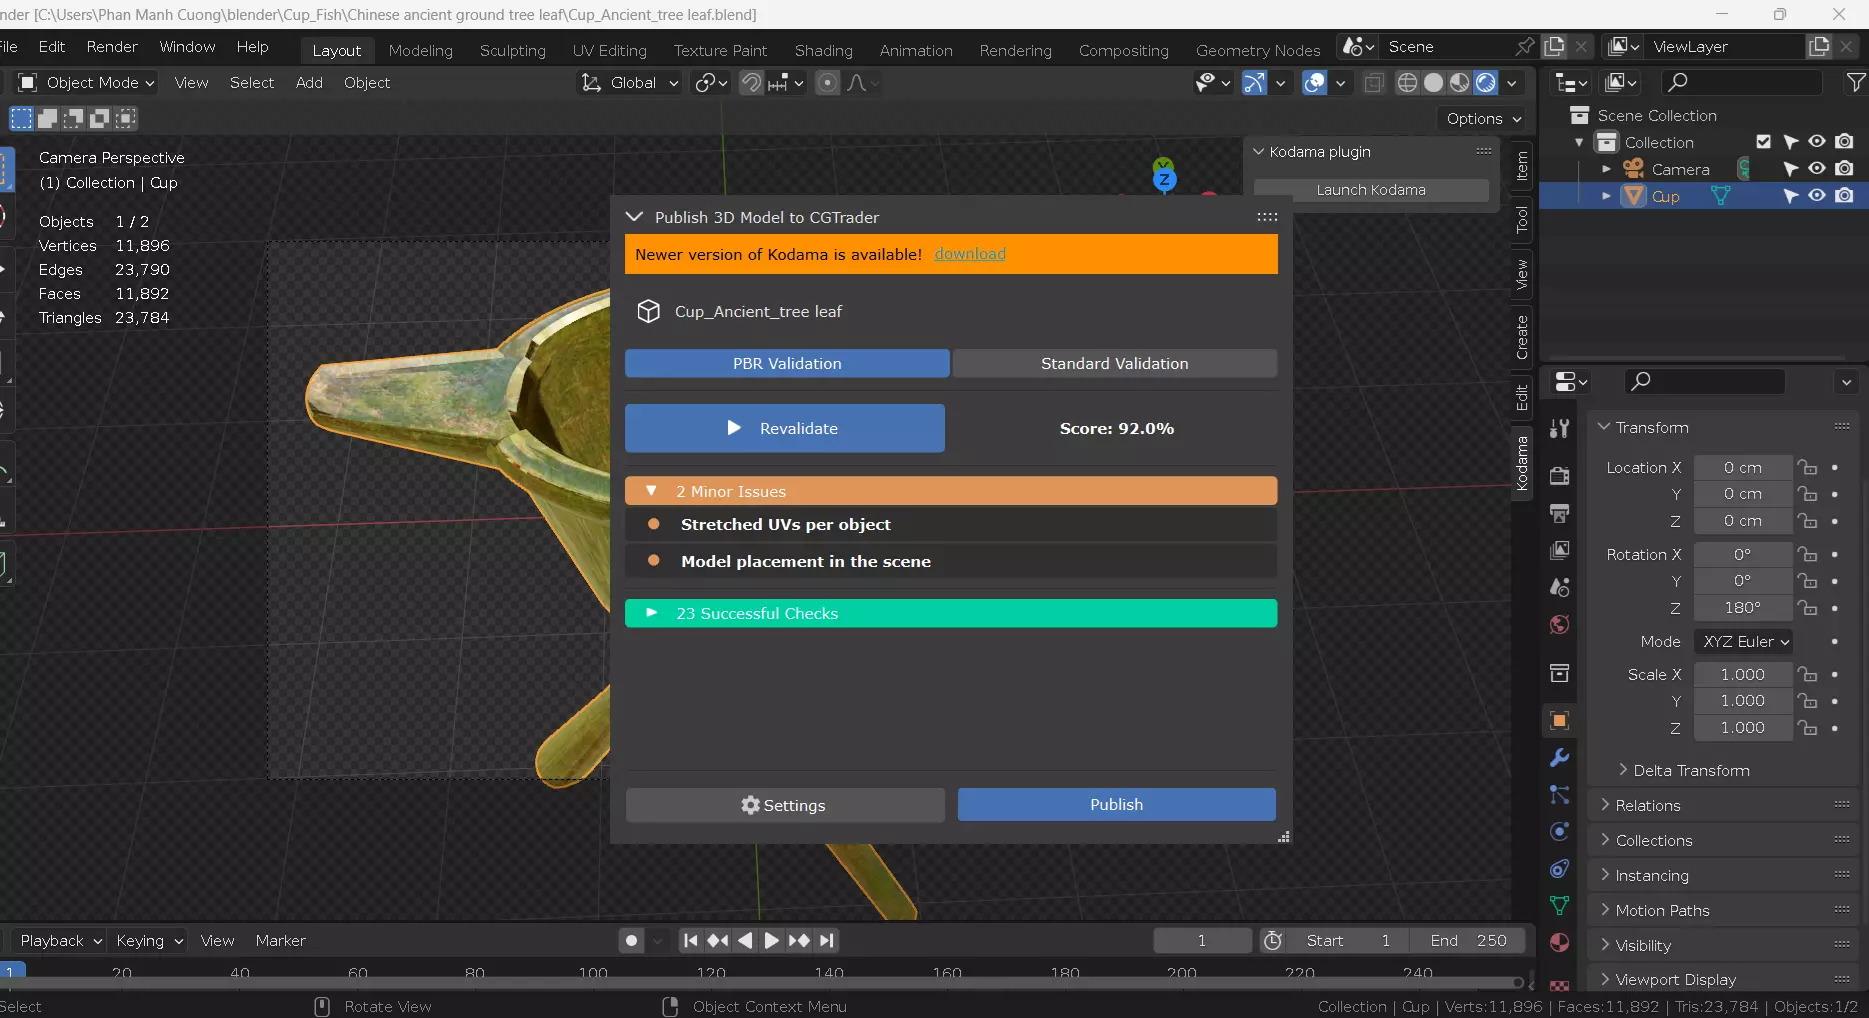Open the Edit menu
1869x1018 pixels.
(52, 47)
